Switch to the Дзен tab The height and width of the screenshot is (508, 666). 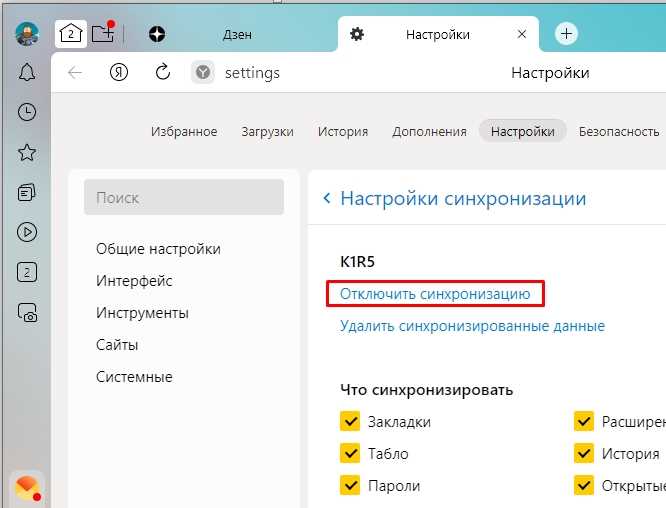coord(237,34)
